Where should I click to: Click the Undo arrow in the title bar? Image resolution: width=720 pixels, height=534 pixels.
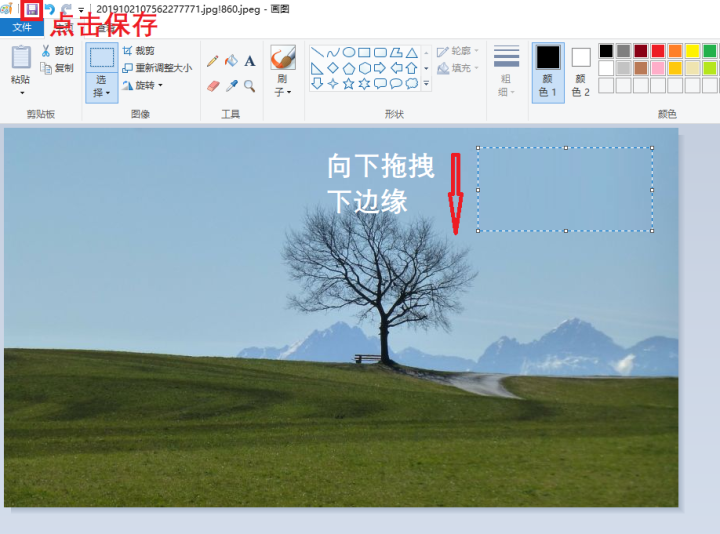click(50, 9)
